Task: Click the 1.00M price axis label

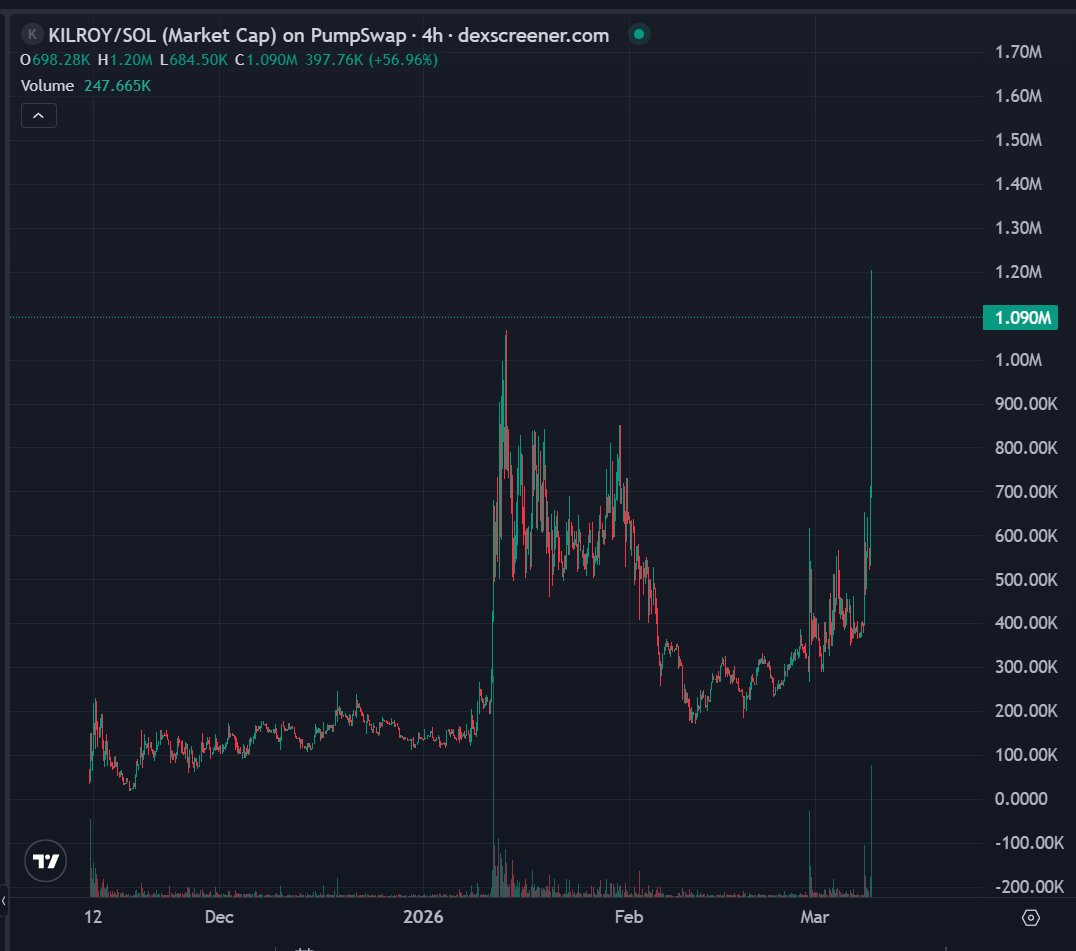Action: click(1018, 360)
